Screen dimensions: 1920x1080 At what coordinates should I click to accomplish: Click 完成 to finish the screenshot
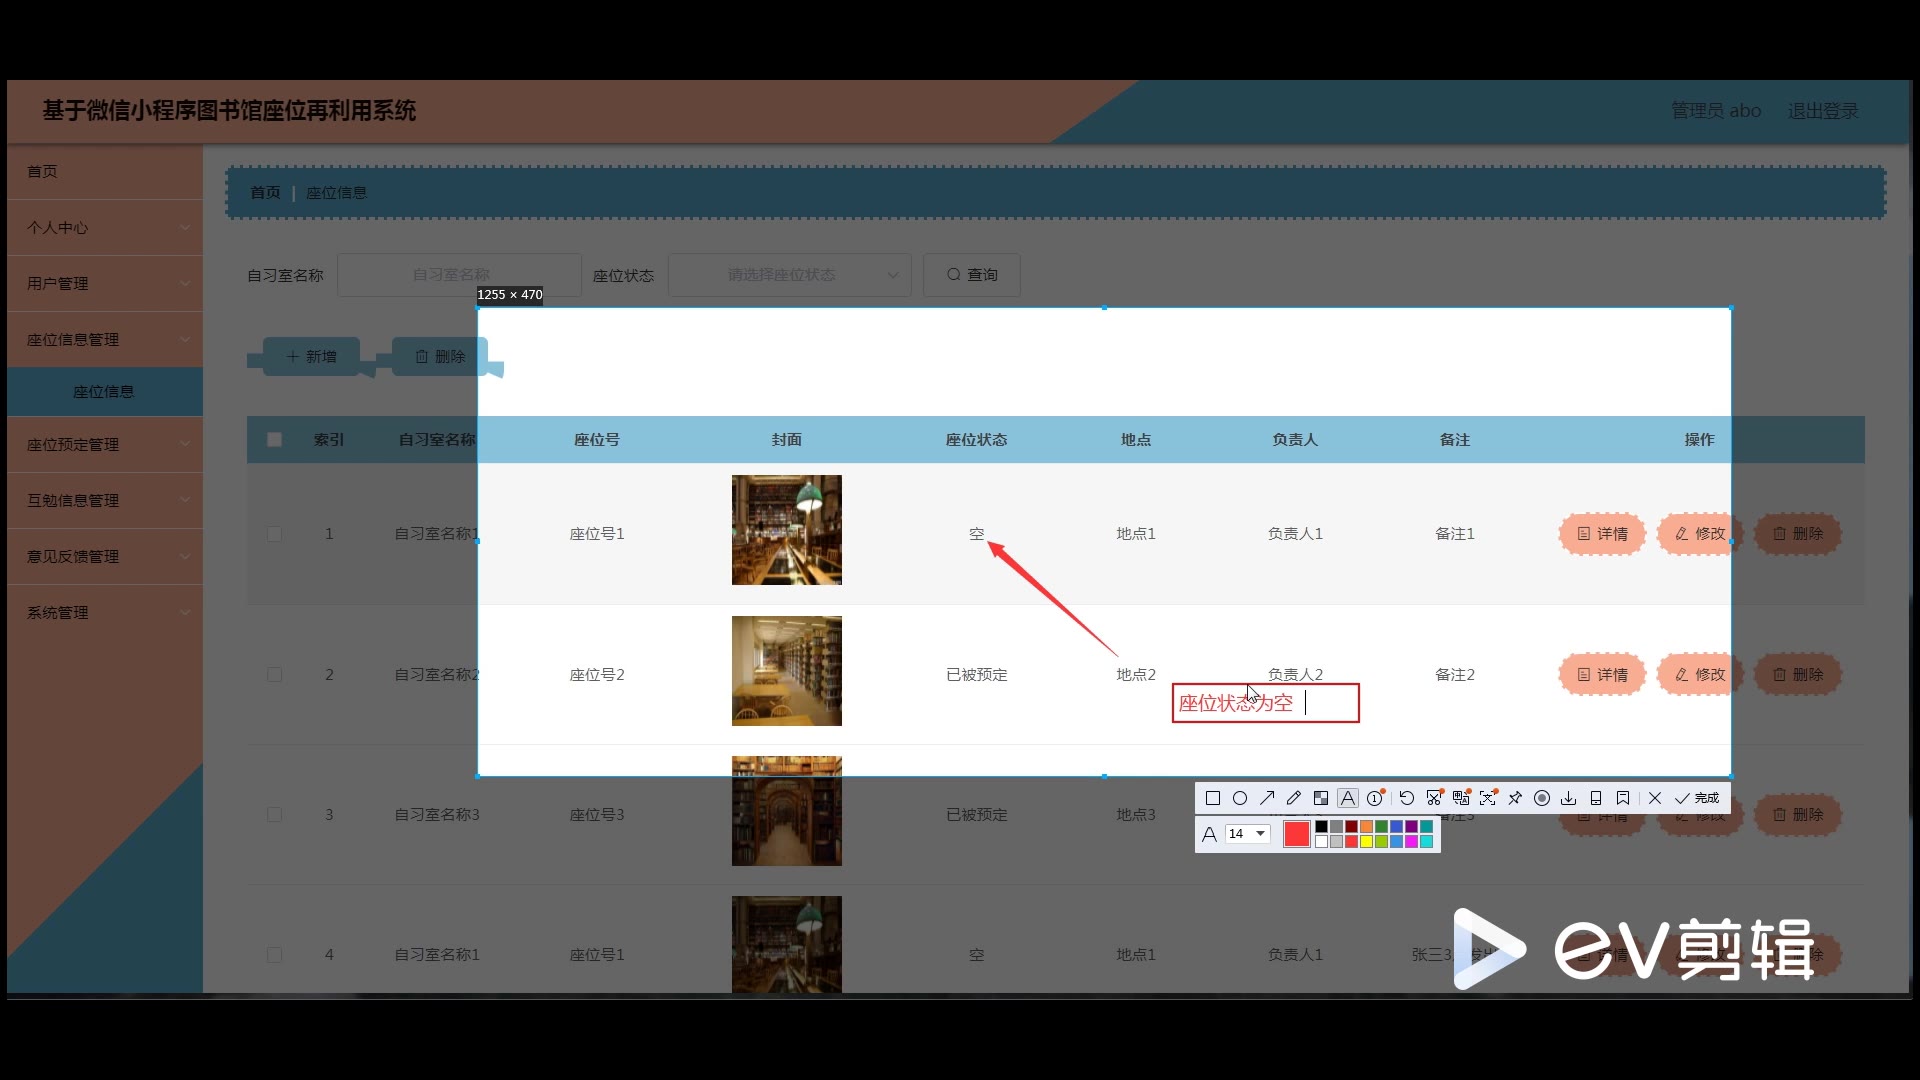pos(1699,798)
